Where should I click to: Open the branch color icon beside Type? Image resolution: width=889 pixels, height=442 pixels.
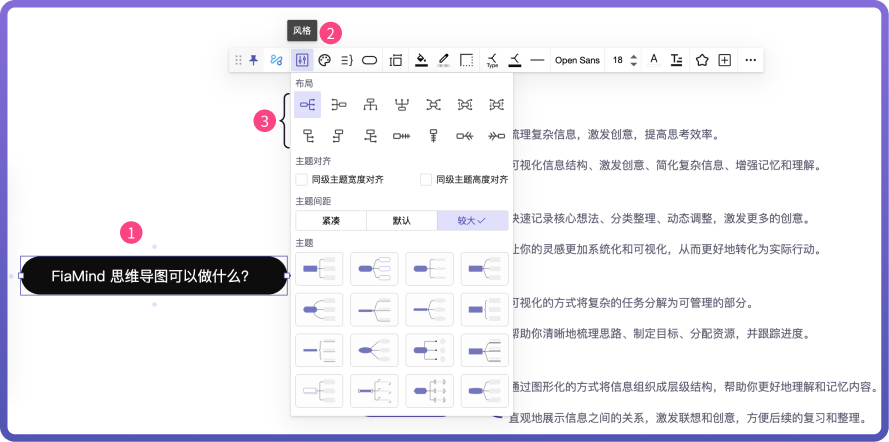pos(515,60)
